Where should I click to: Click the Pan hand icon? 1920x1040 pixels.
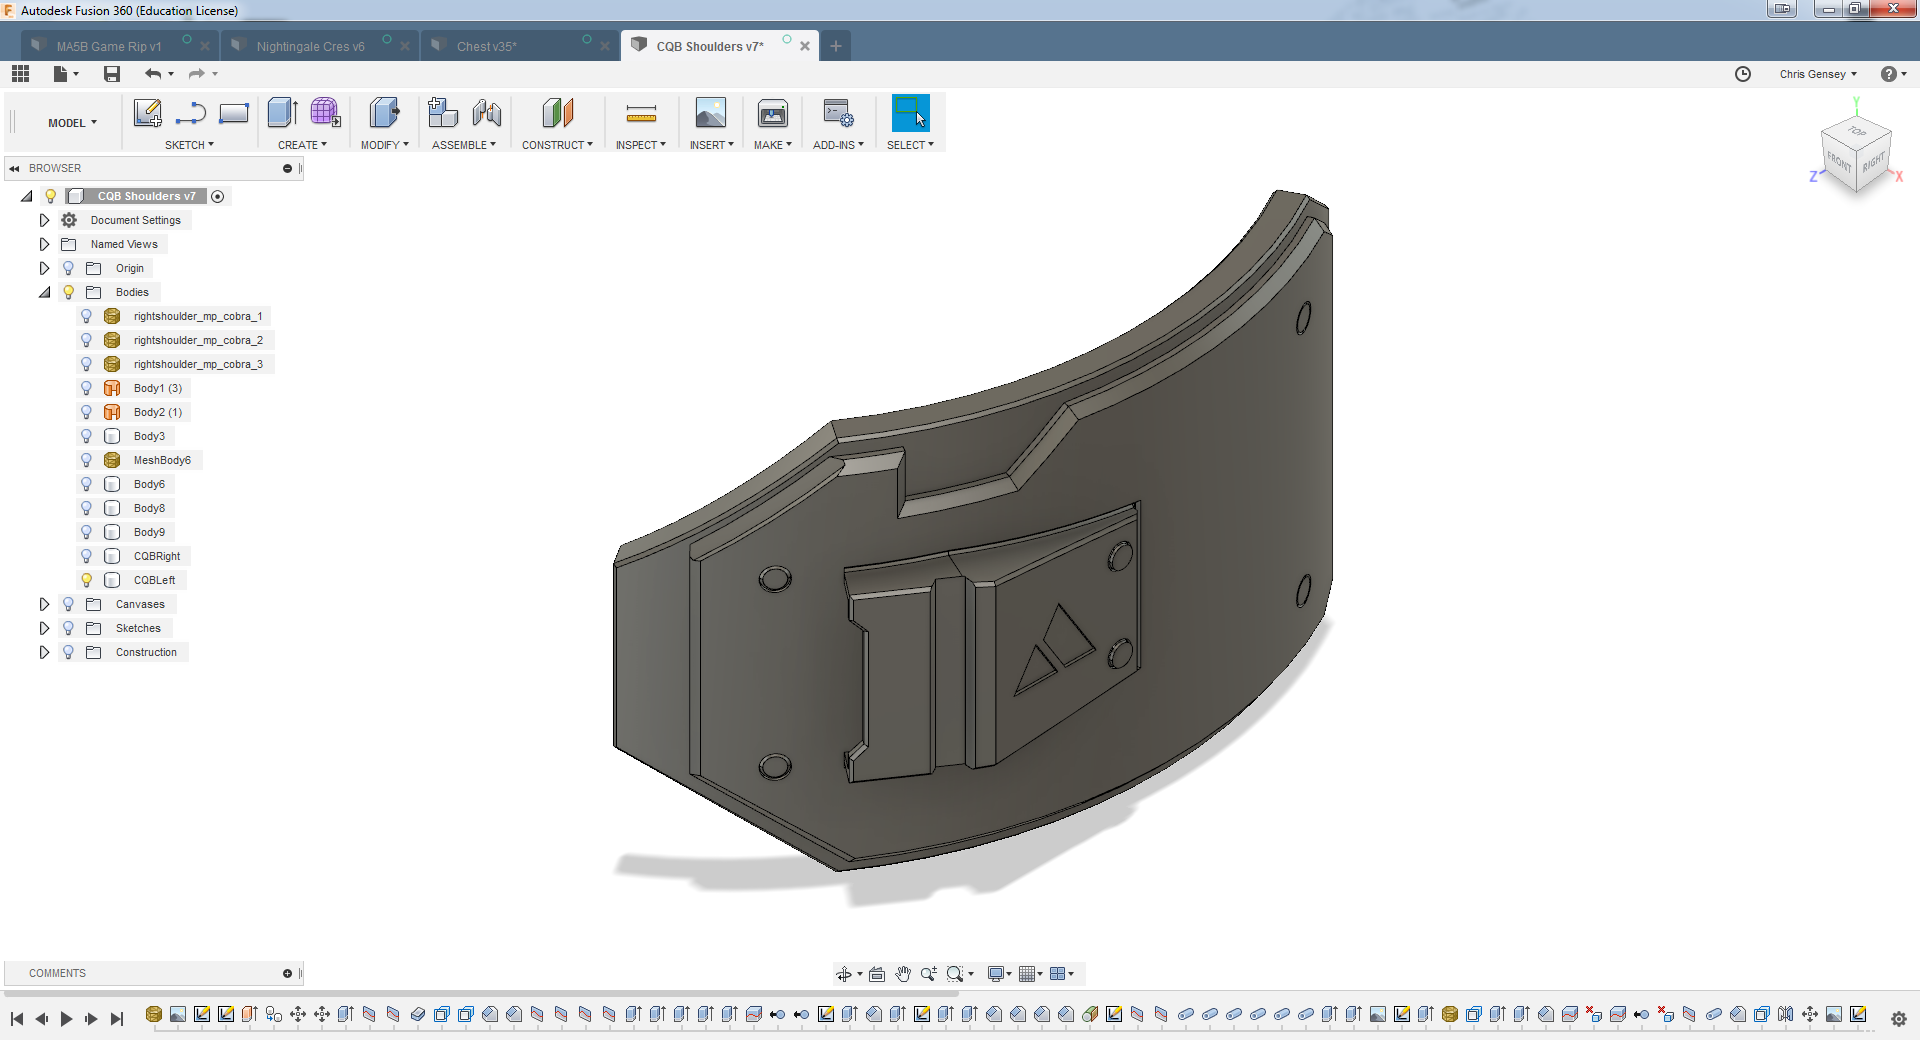coord(903,974)
